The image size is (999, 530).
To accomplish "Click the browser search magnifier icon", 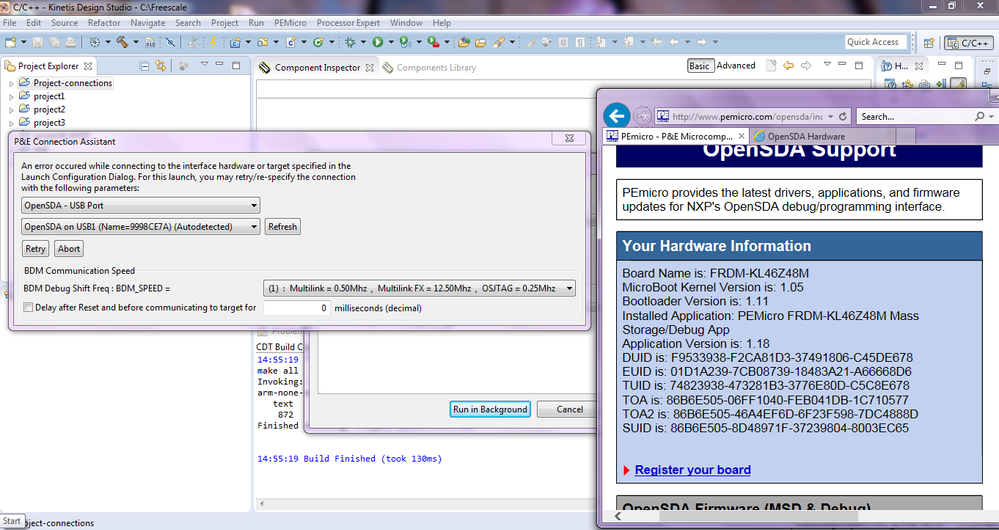I will click(x=980, y=117).
